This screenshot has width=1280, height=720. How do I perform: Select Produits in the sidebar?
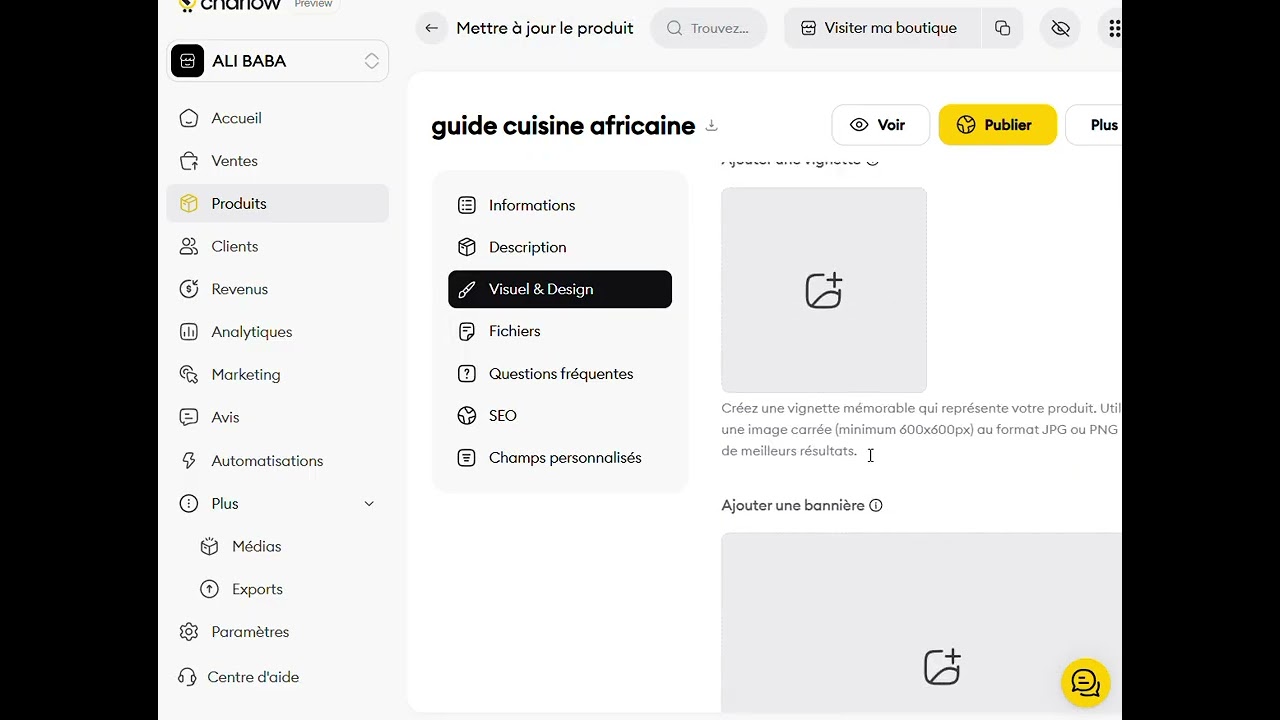tap(278, 203)
